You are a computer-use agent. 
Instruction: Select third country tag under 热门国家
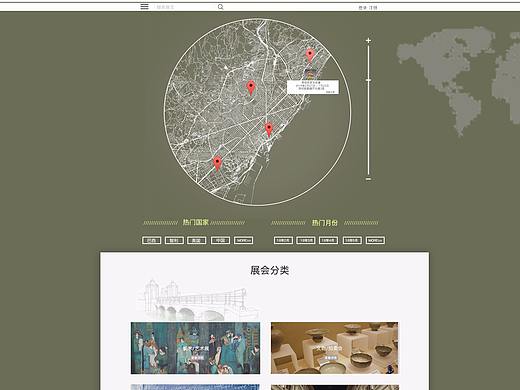tap(197, 240)
